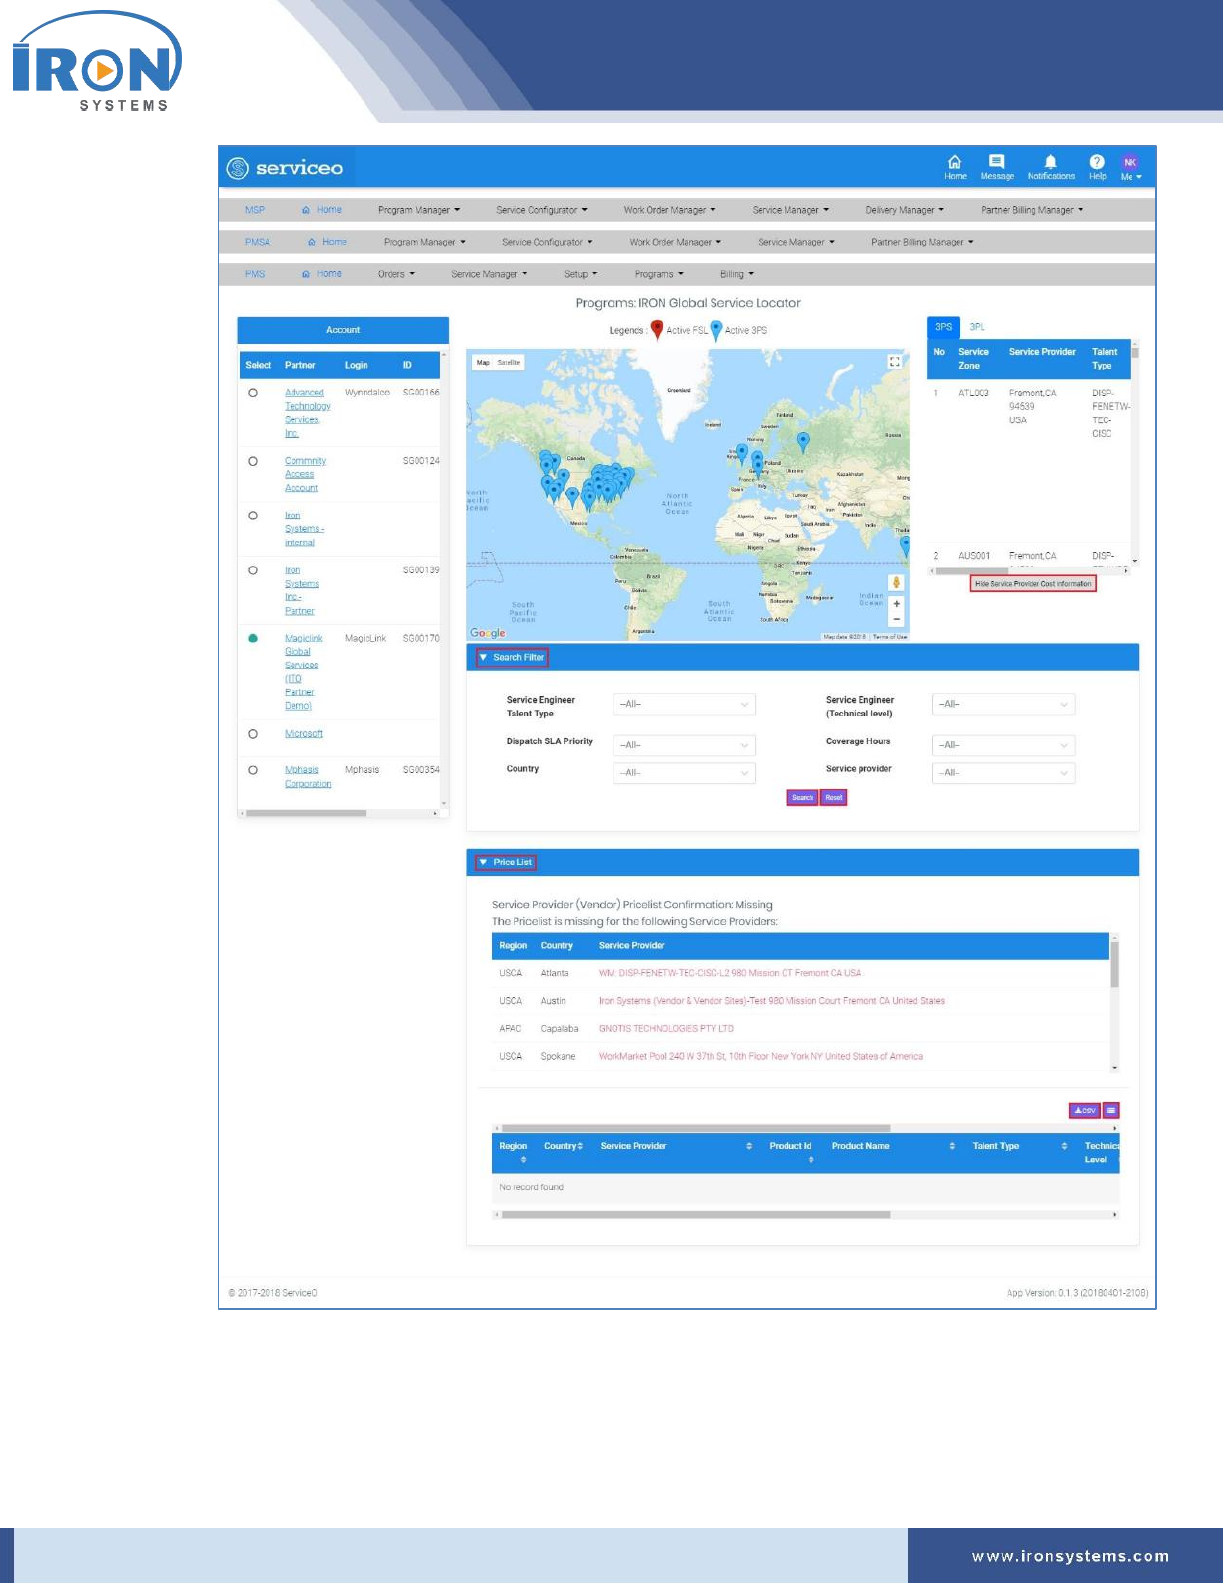Select Advanced Technology Services radio button
This screenshot has width=1223, height=1583.
253,393
